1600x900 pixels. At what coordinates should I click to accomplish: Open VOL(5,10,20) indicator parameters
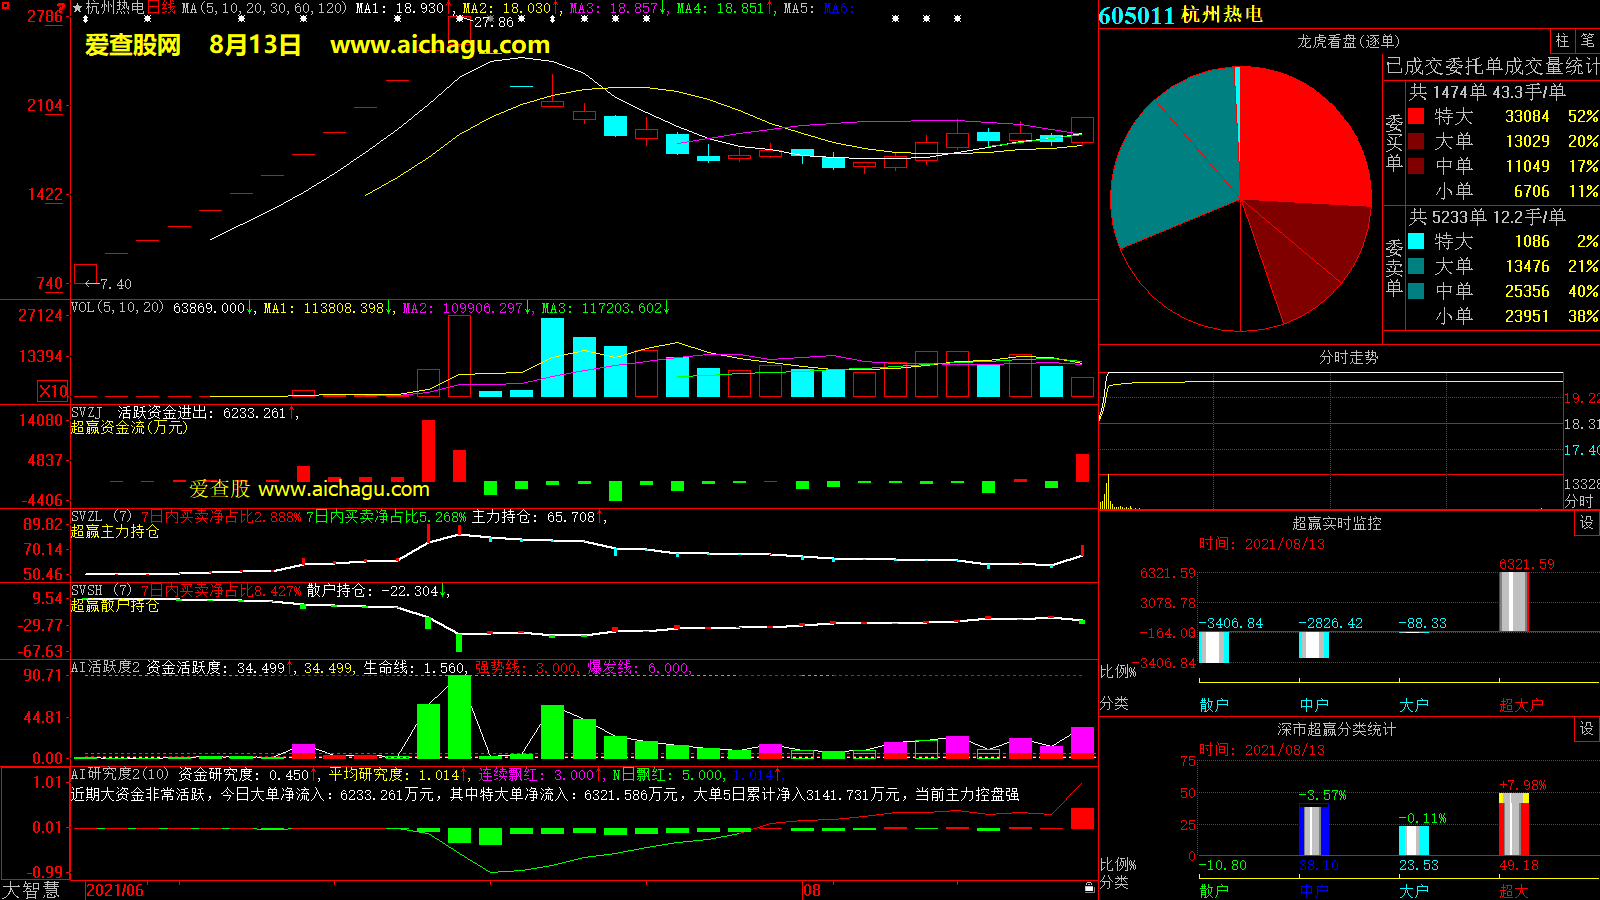point(117,308)
